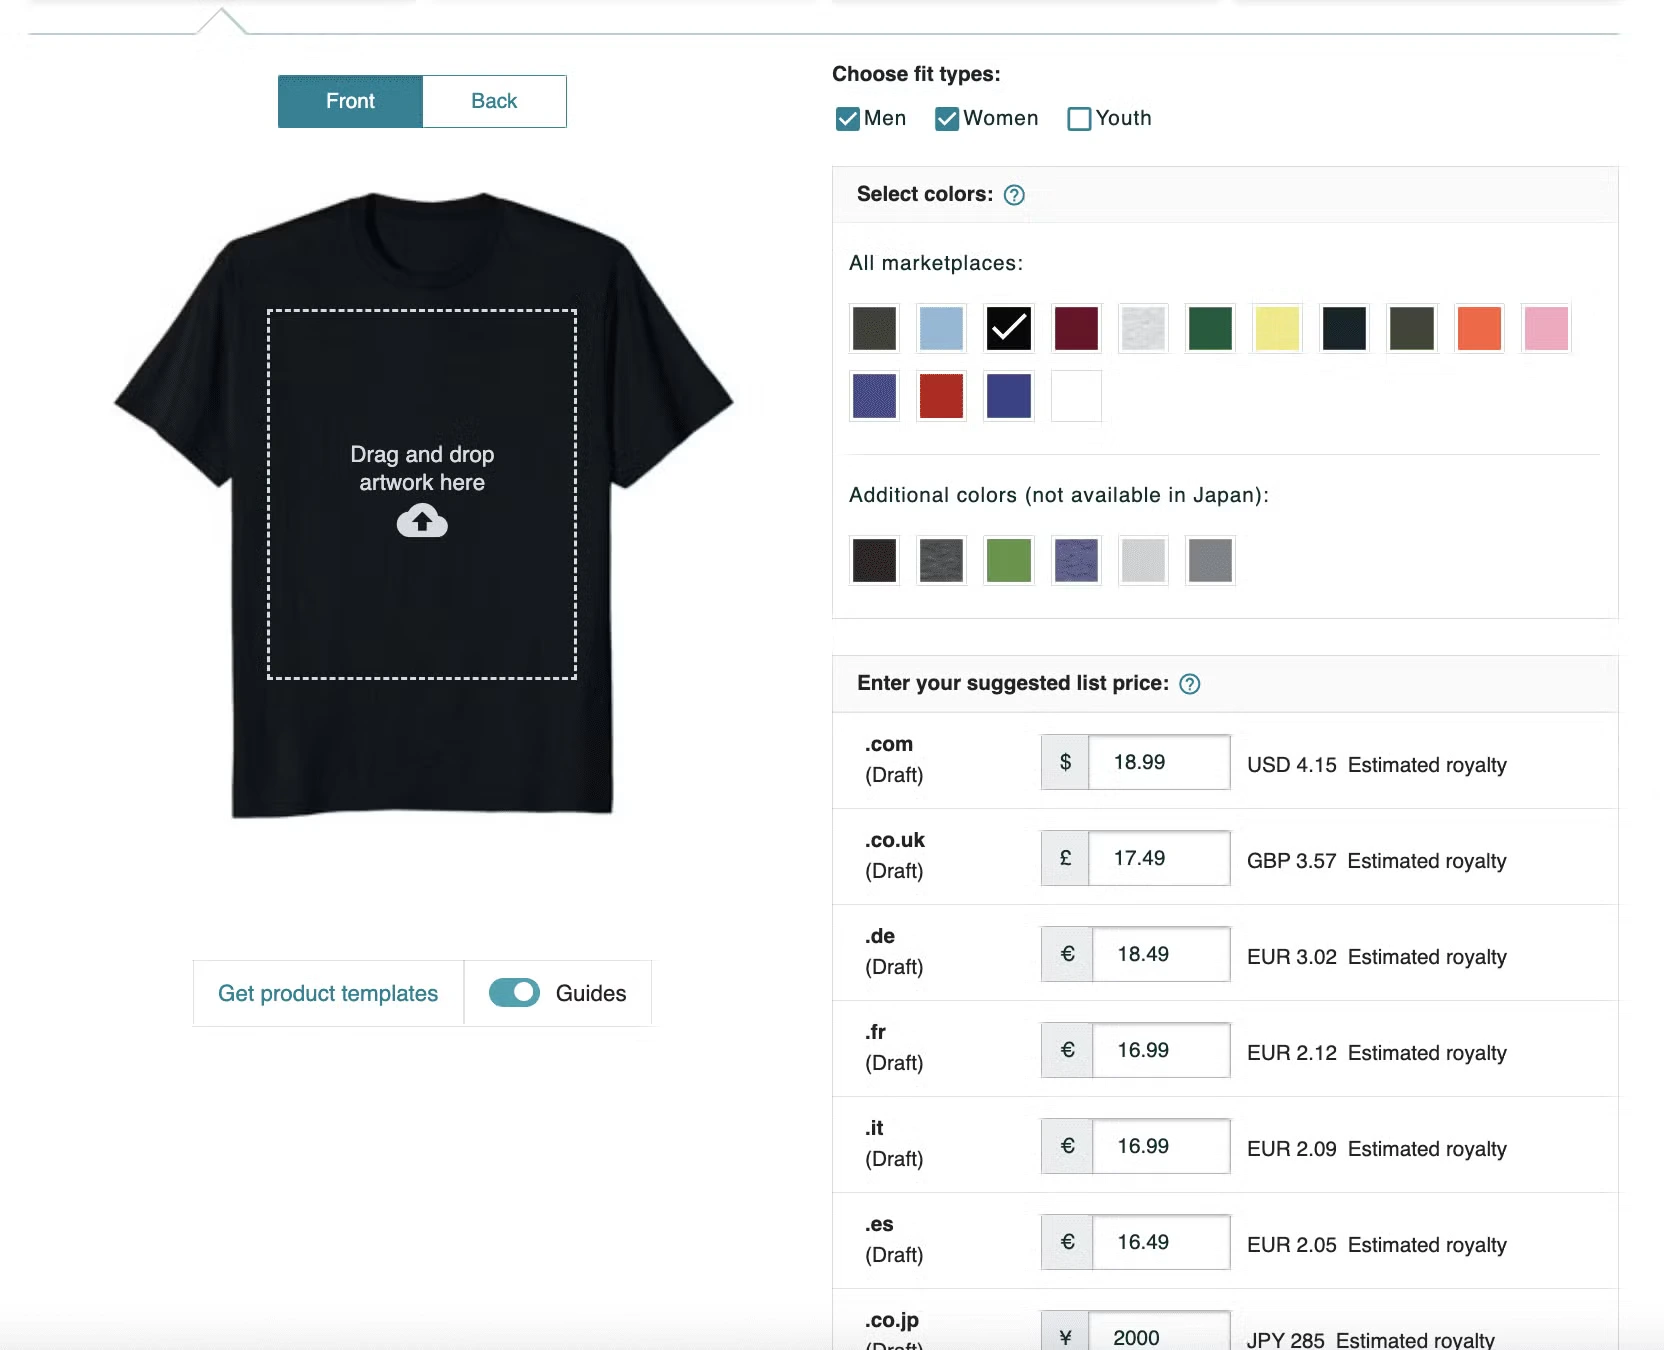
Task: Select the grass green additional color
Action: coord(1008,560)
